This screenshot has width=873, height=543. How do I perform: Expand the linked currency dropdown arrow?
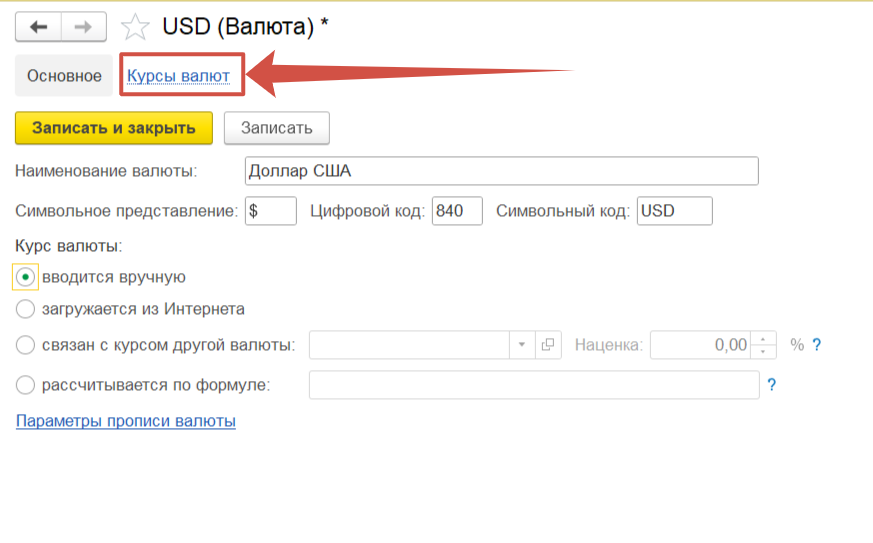tap(522, 345)
